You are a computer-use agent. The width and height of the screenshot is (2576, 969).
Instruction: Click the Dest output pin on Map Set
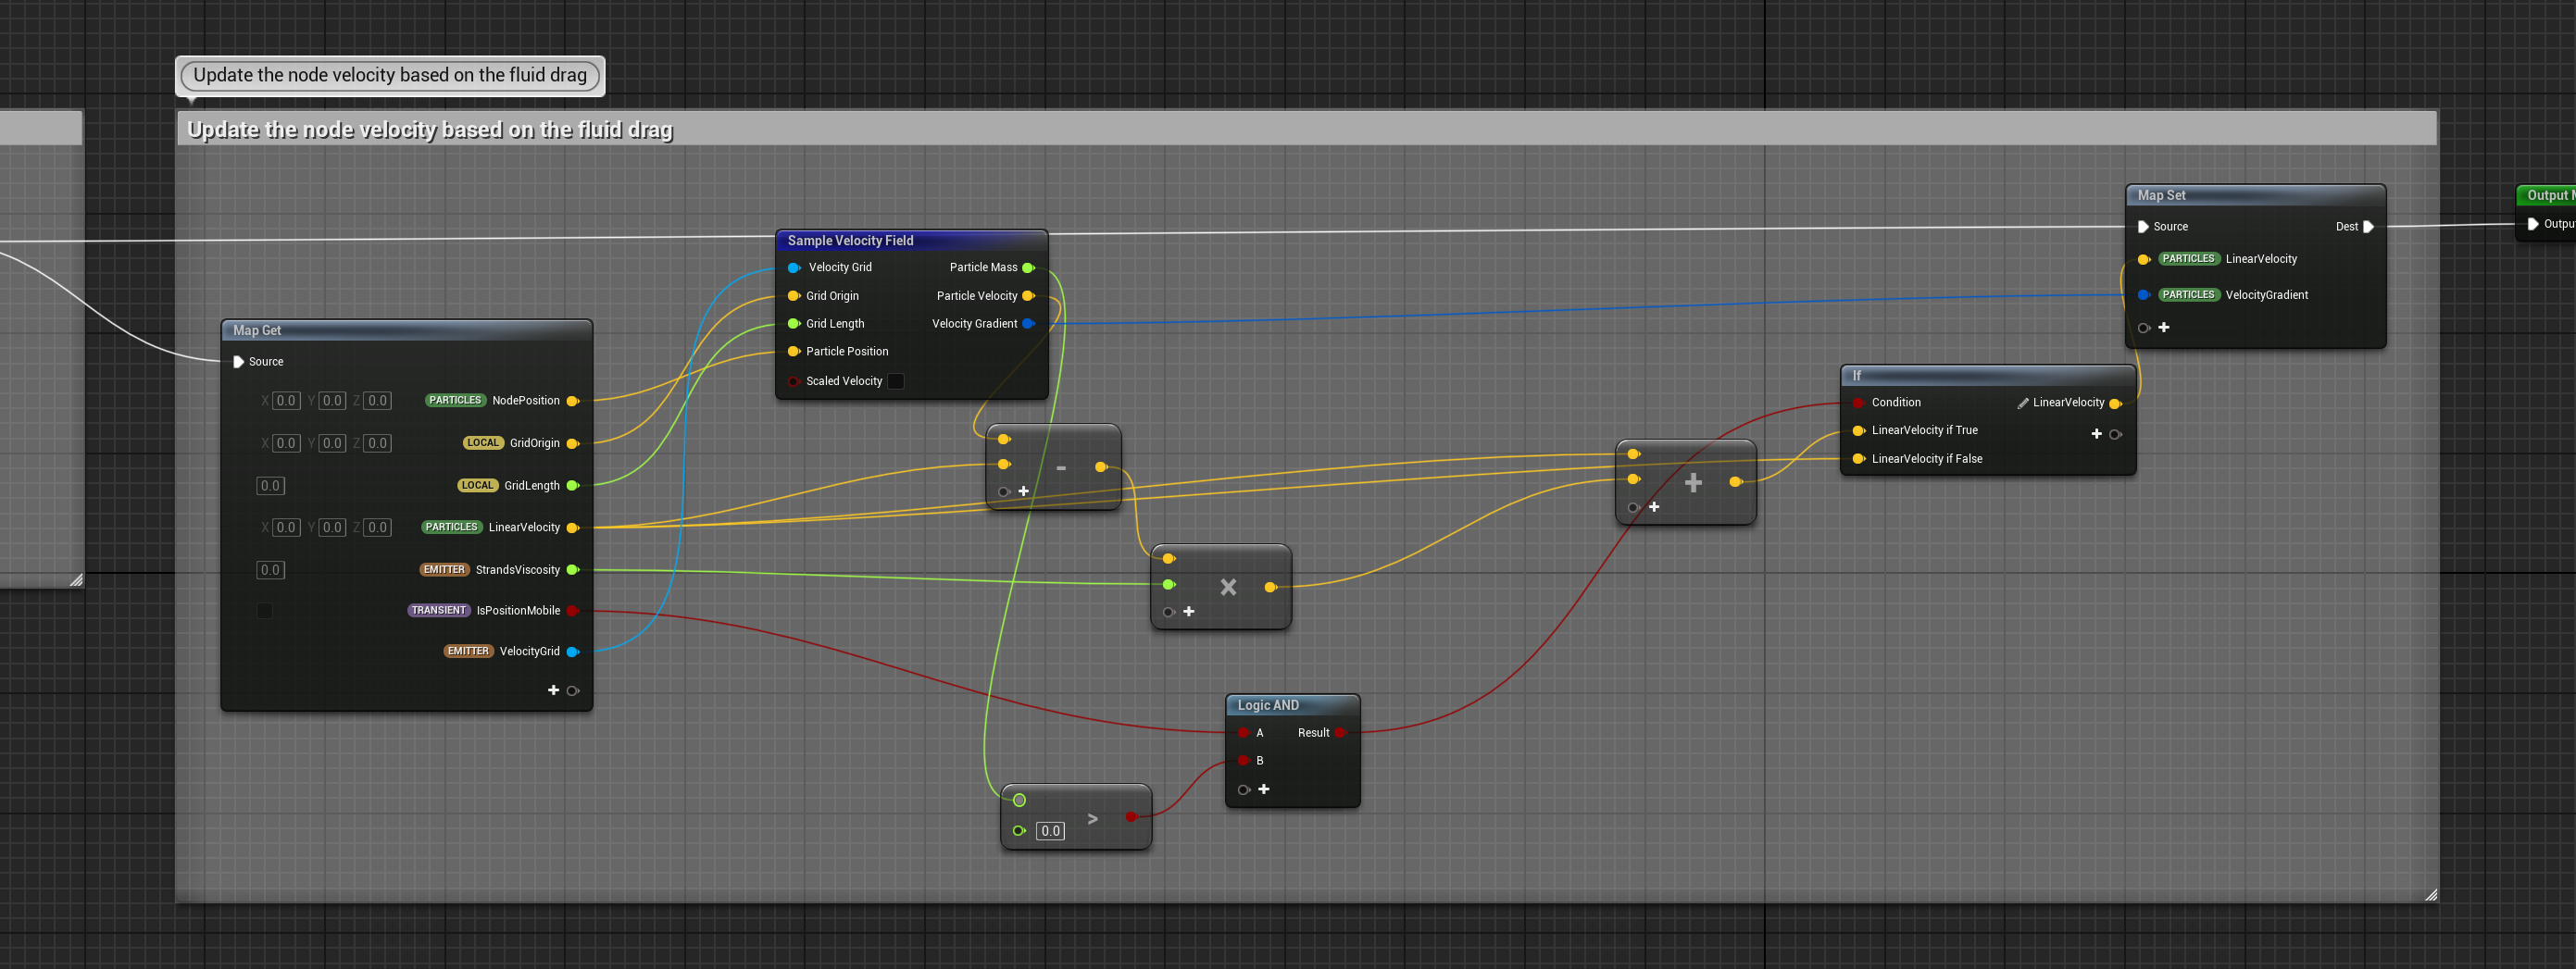click(x=2367, y=227)
